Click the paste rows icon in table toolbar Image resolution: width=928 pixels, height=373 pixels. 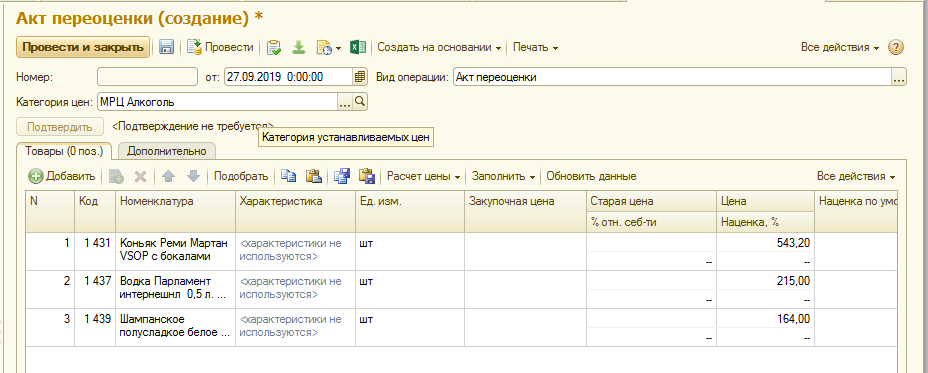tap(313, 176)
